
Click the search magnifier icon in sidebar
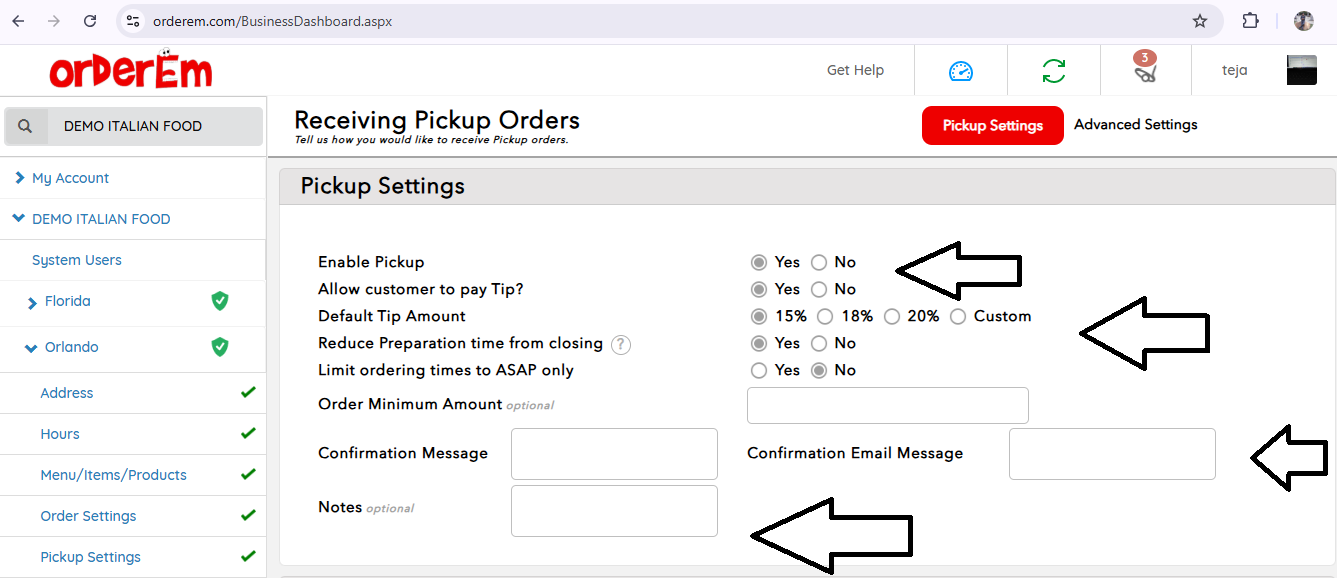pyautogui.click(x=26, y=126)
